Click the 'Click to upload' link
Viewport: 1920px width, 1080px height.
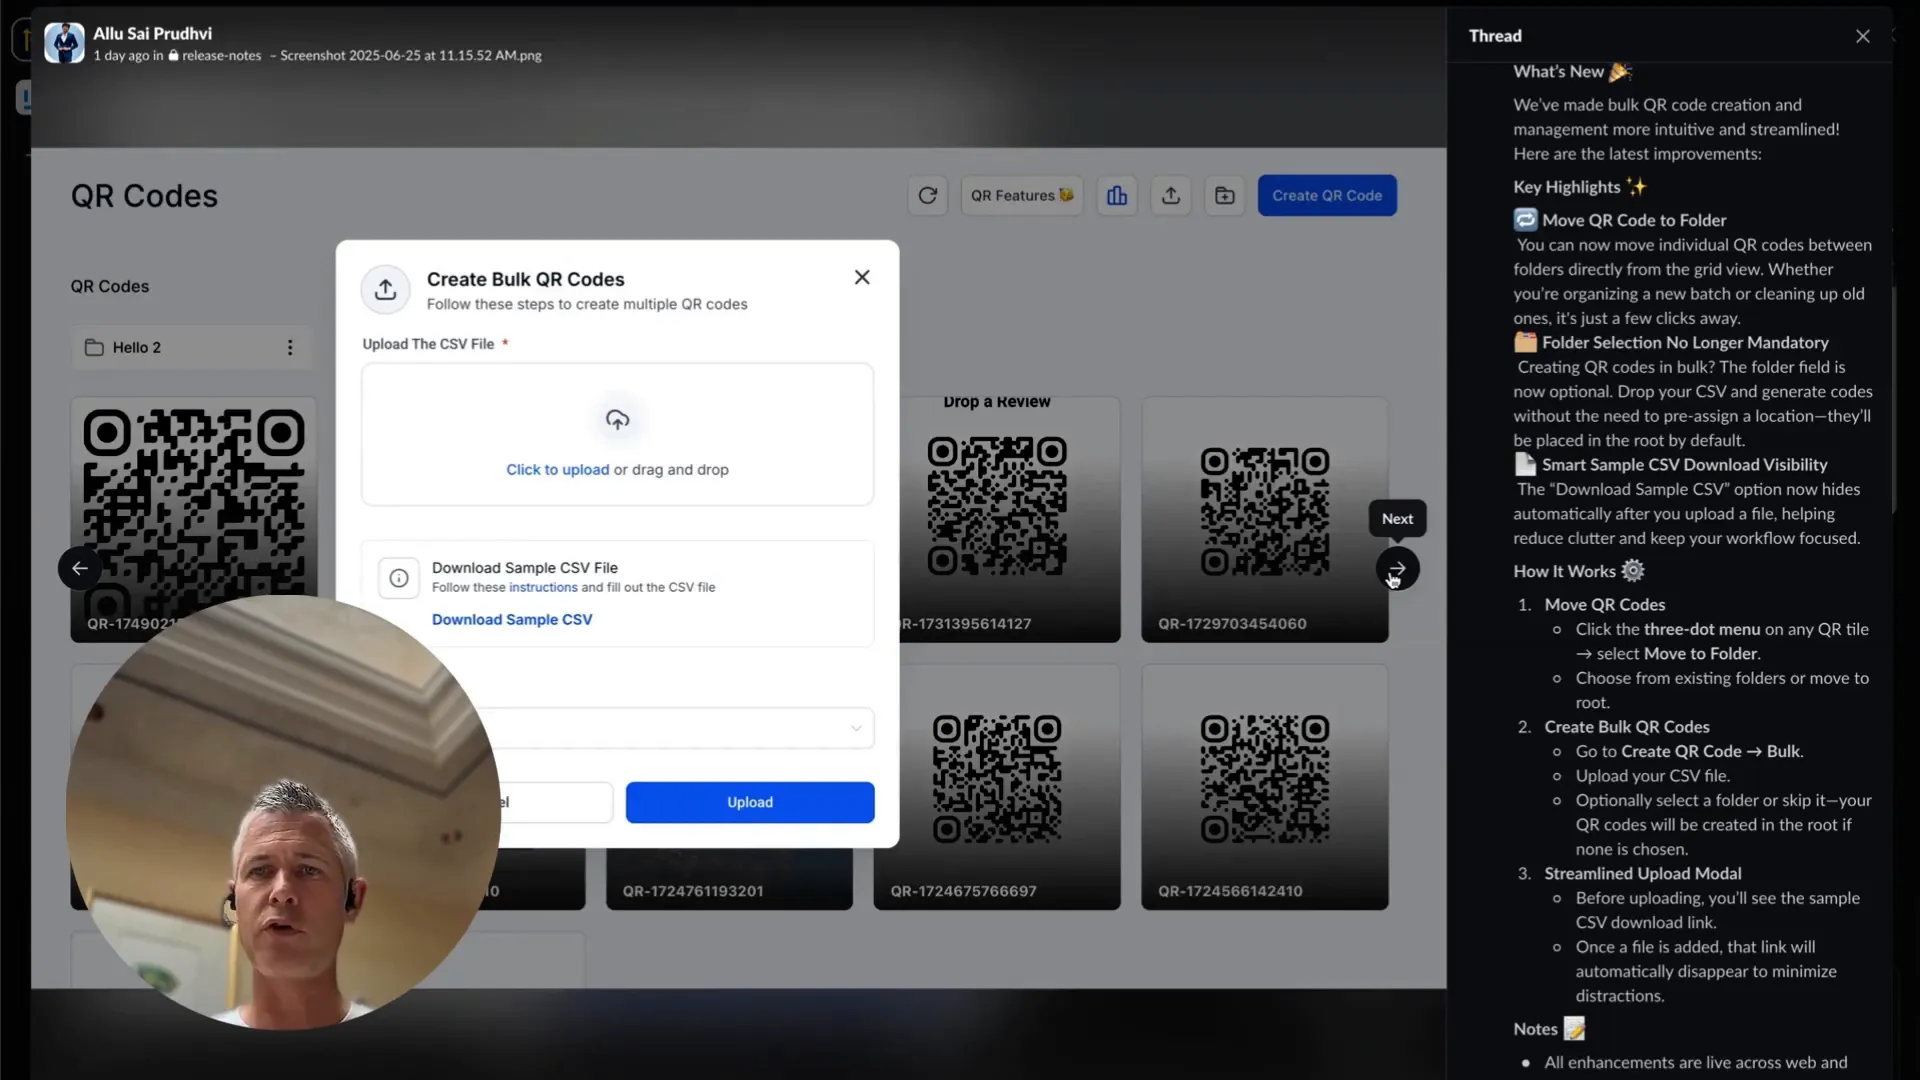[557, 469]
